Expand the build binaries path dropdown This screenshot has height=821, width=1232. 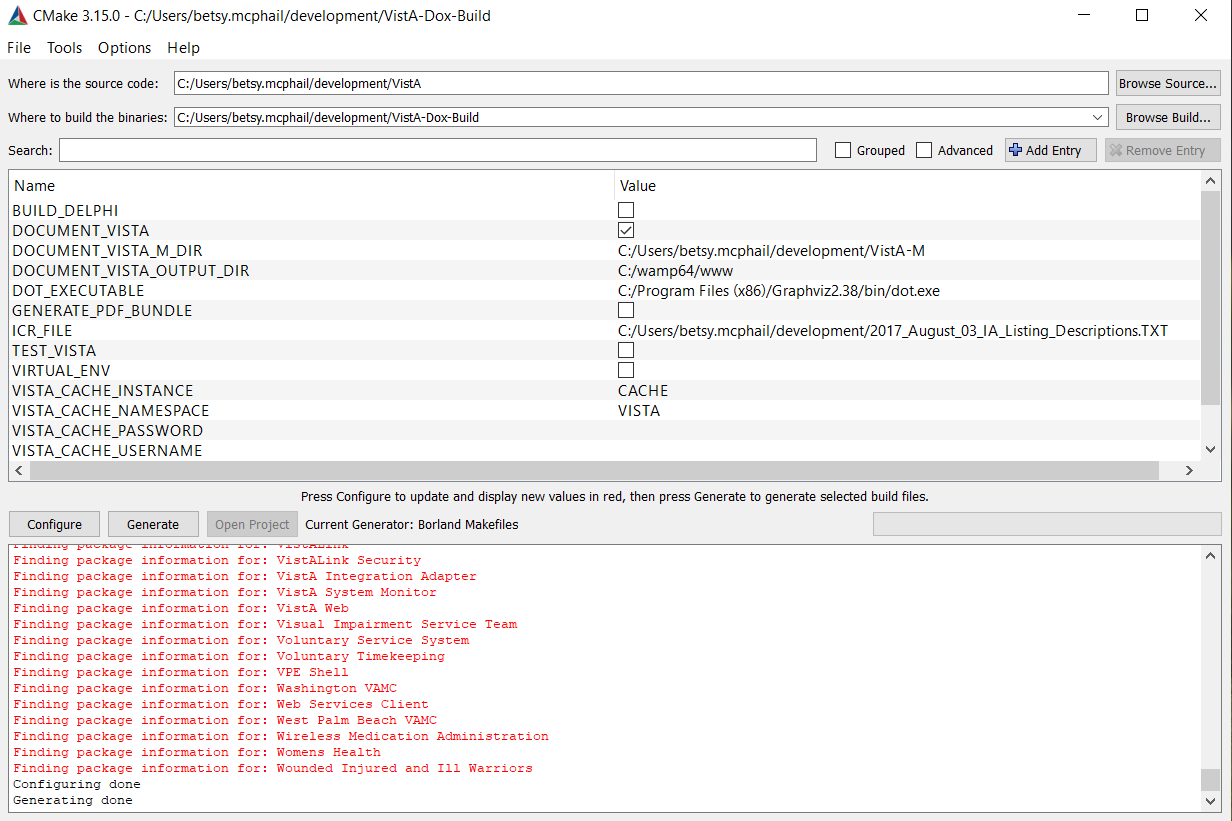pos(1099,117)
